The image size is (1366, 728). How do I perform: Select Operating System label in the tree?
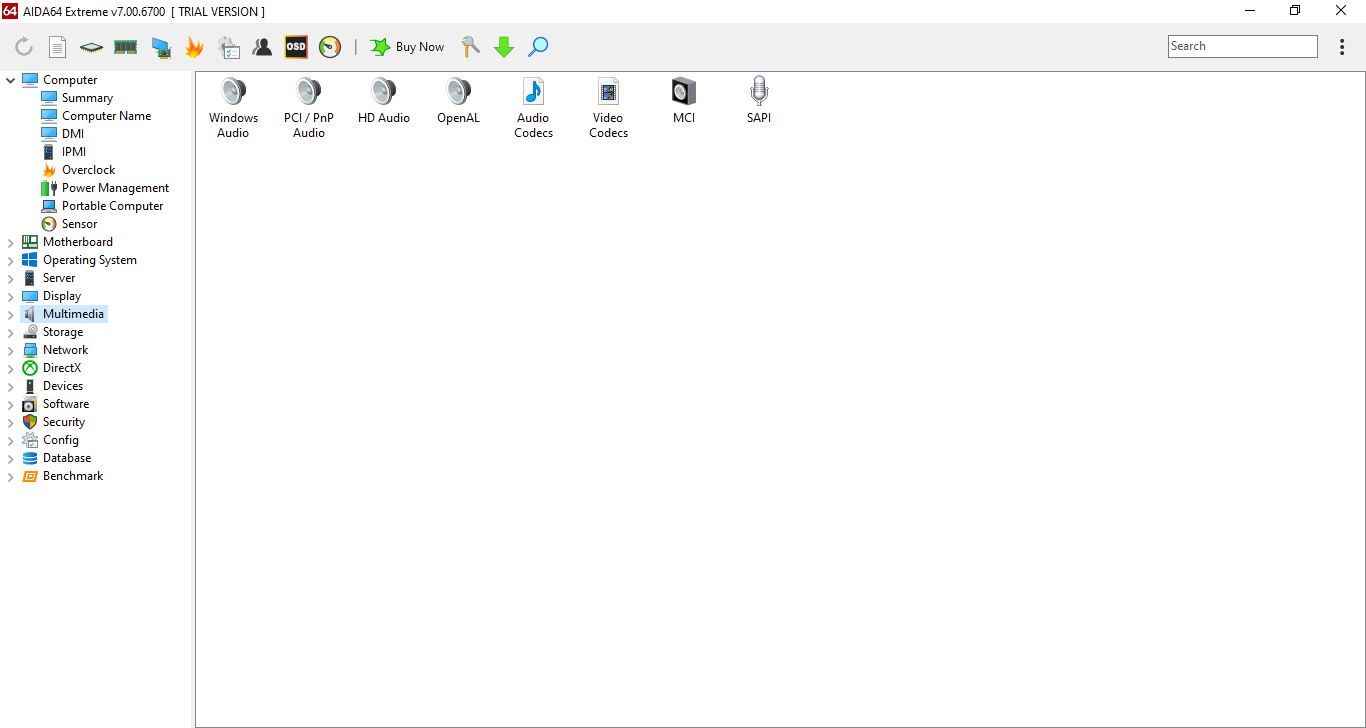(90, 260)
